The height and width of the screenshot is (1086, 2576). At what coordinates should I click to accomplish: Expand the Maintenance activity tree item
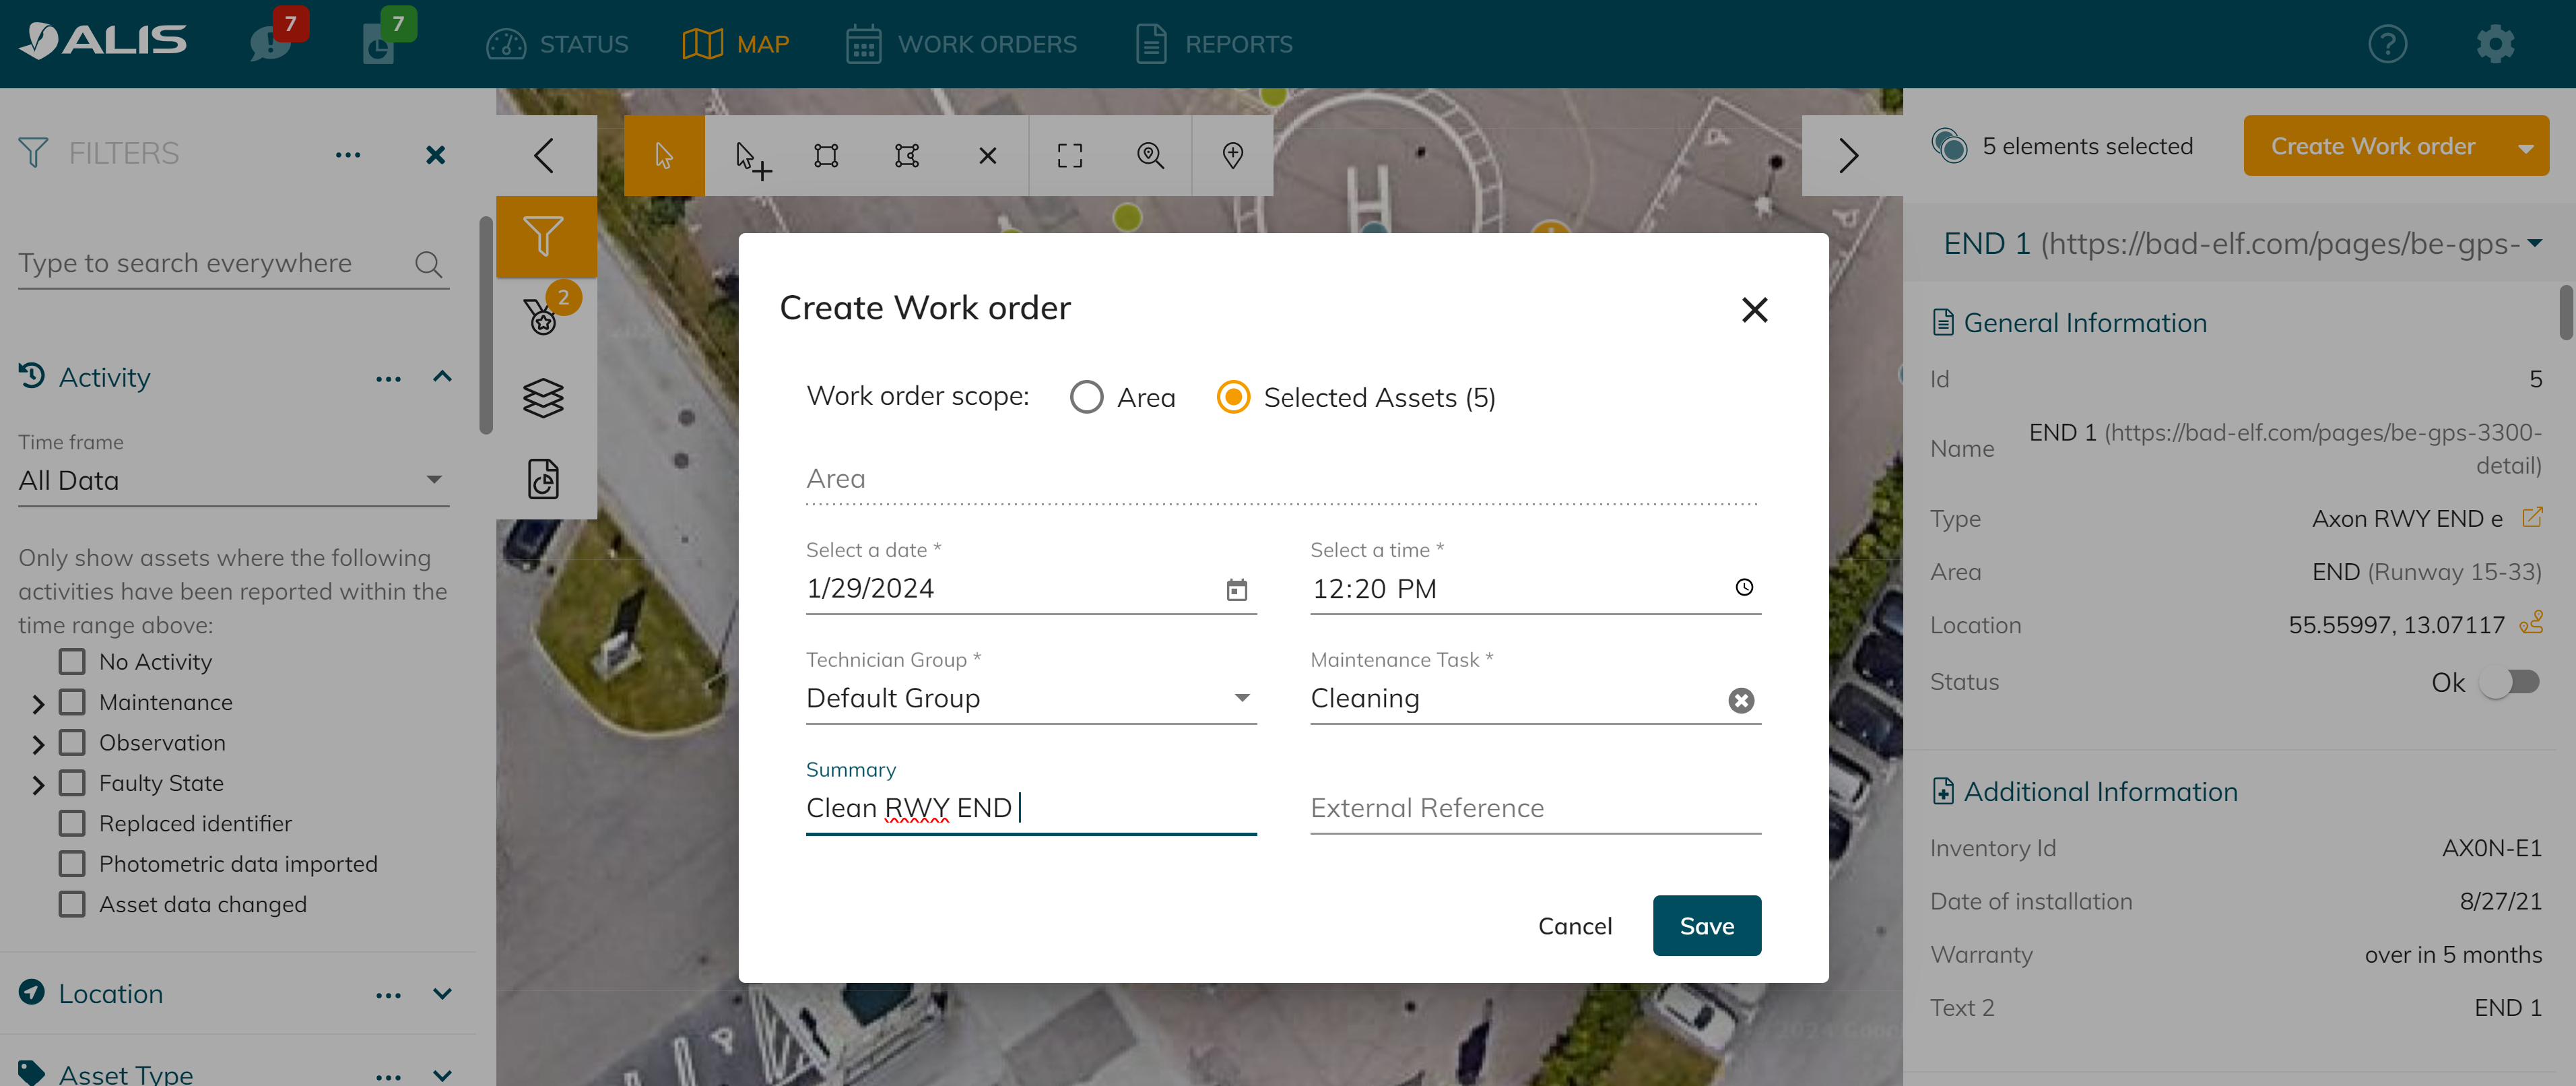pyautogui.click(x=38, y=703)
